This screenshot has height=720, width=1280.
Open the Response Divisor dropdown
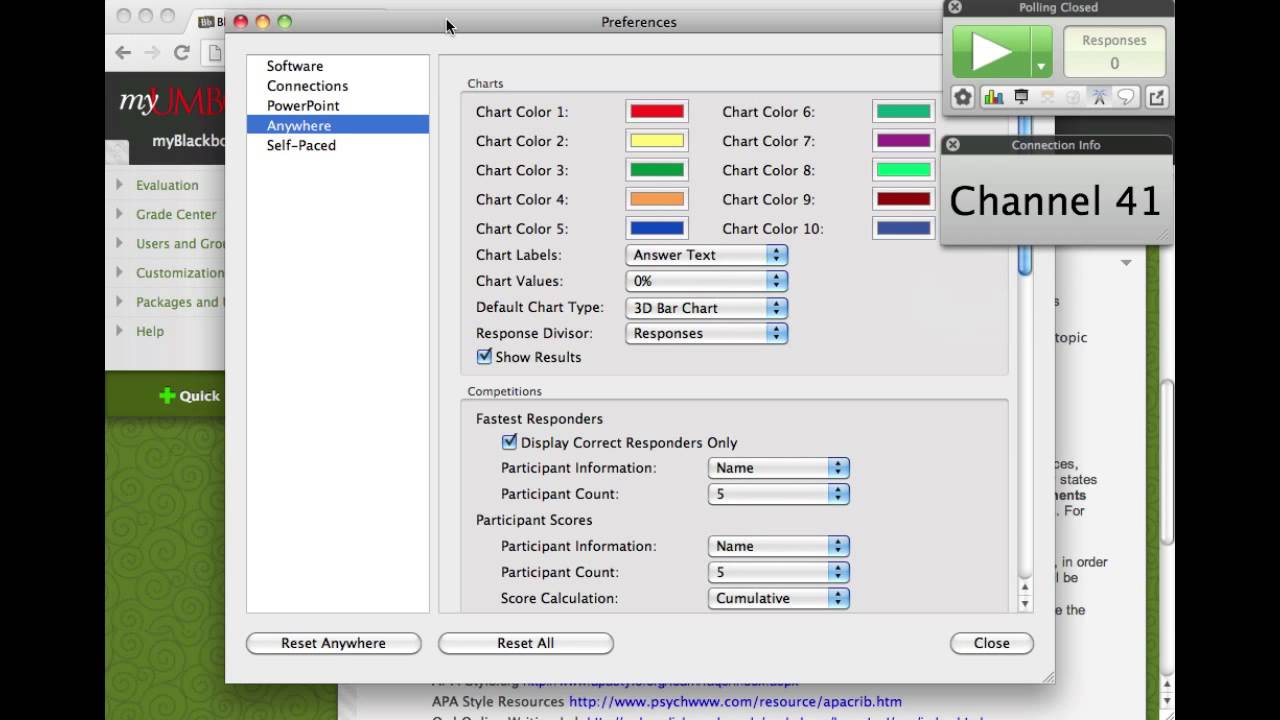707,333
